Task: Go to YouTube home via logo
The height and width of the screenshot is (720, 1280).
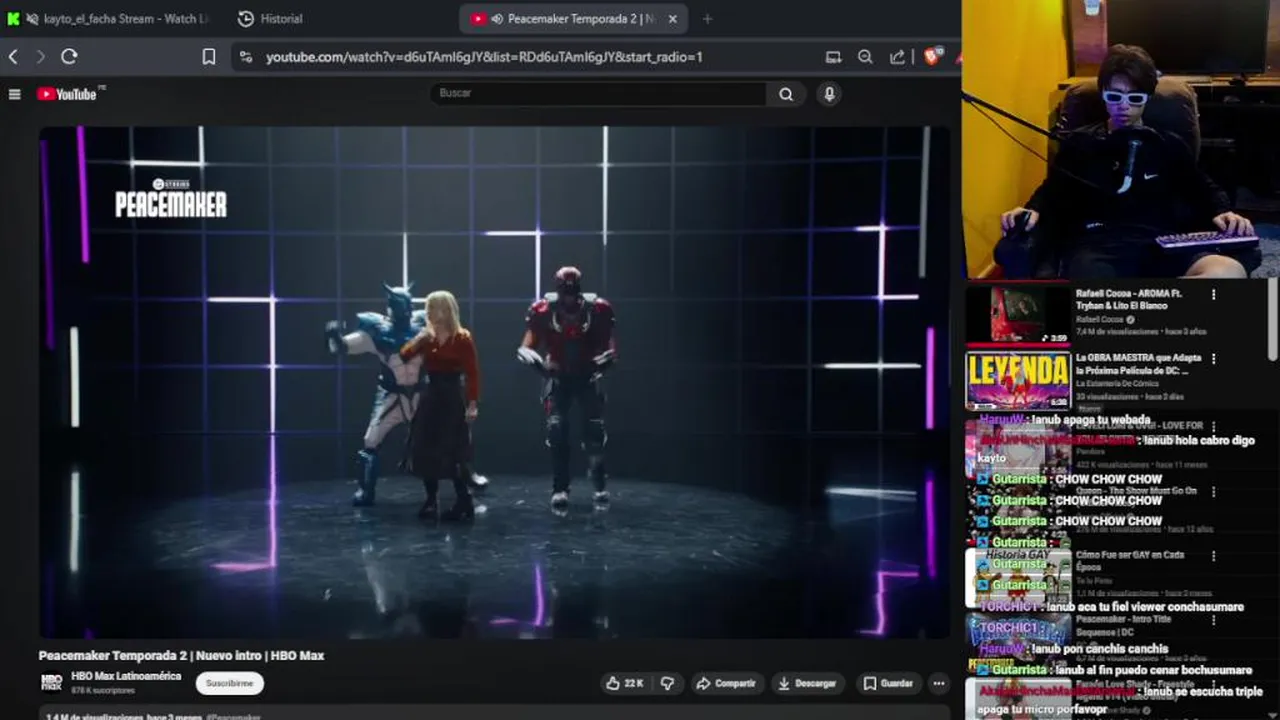Action: (67, 94)
